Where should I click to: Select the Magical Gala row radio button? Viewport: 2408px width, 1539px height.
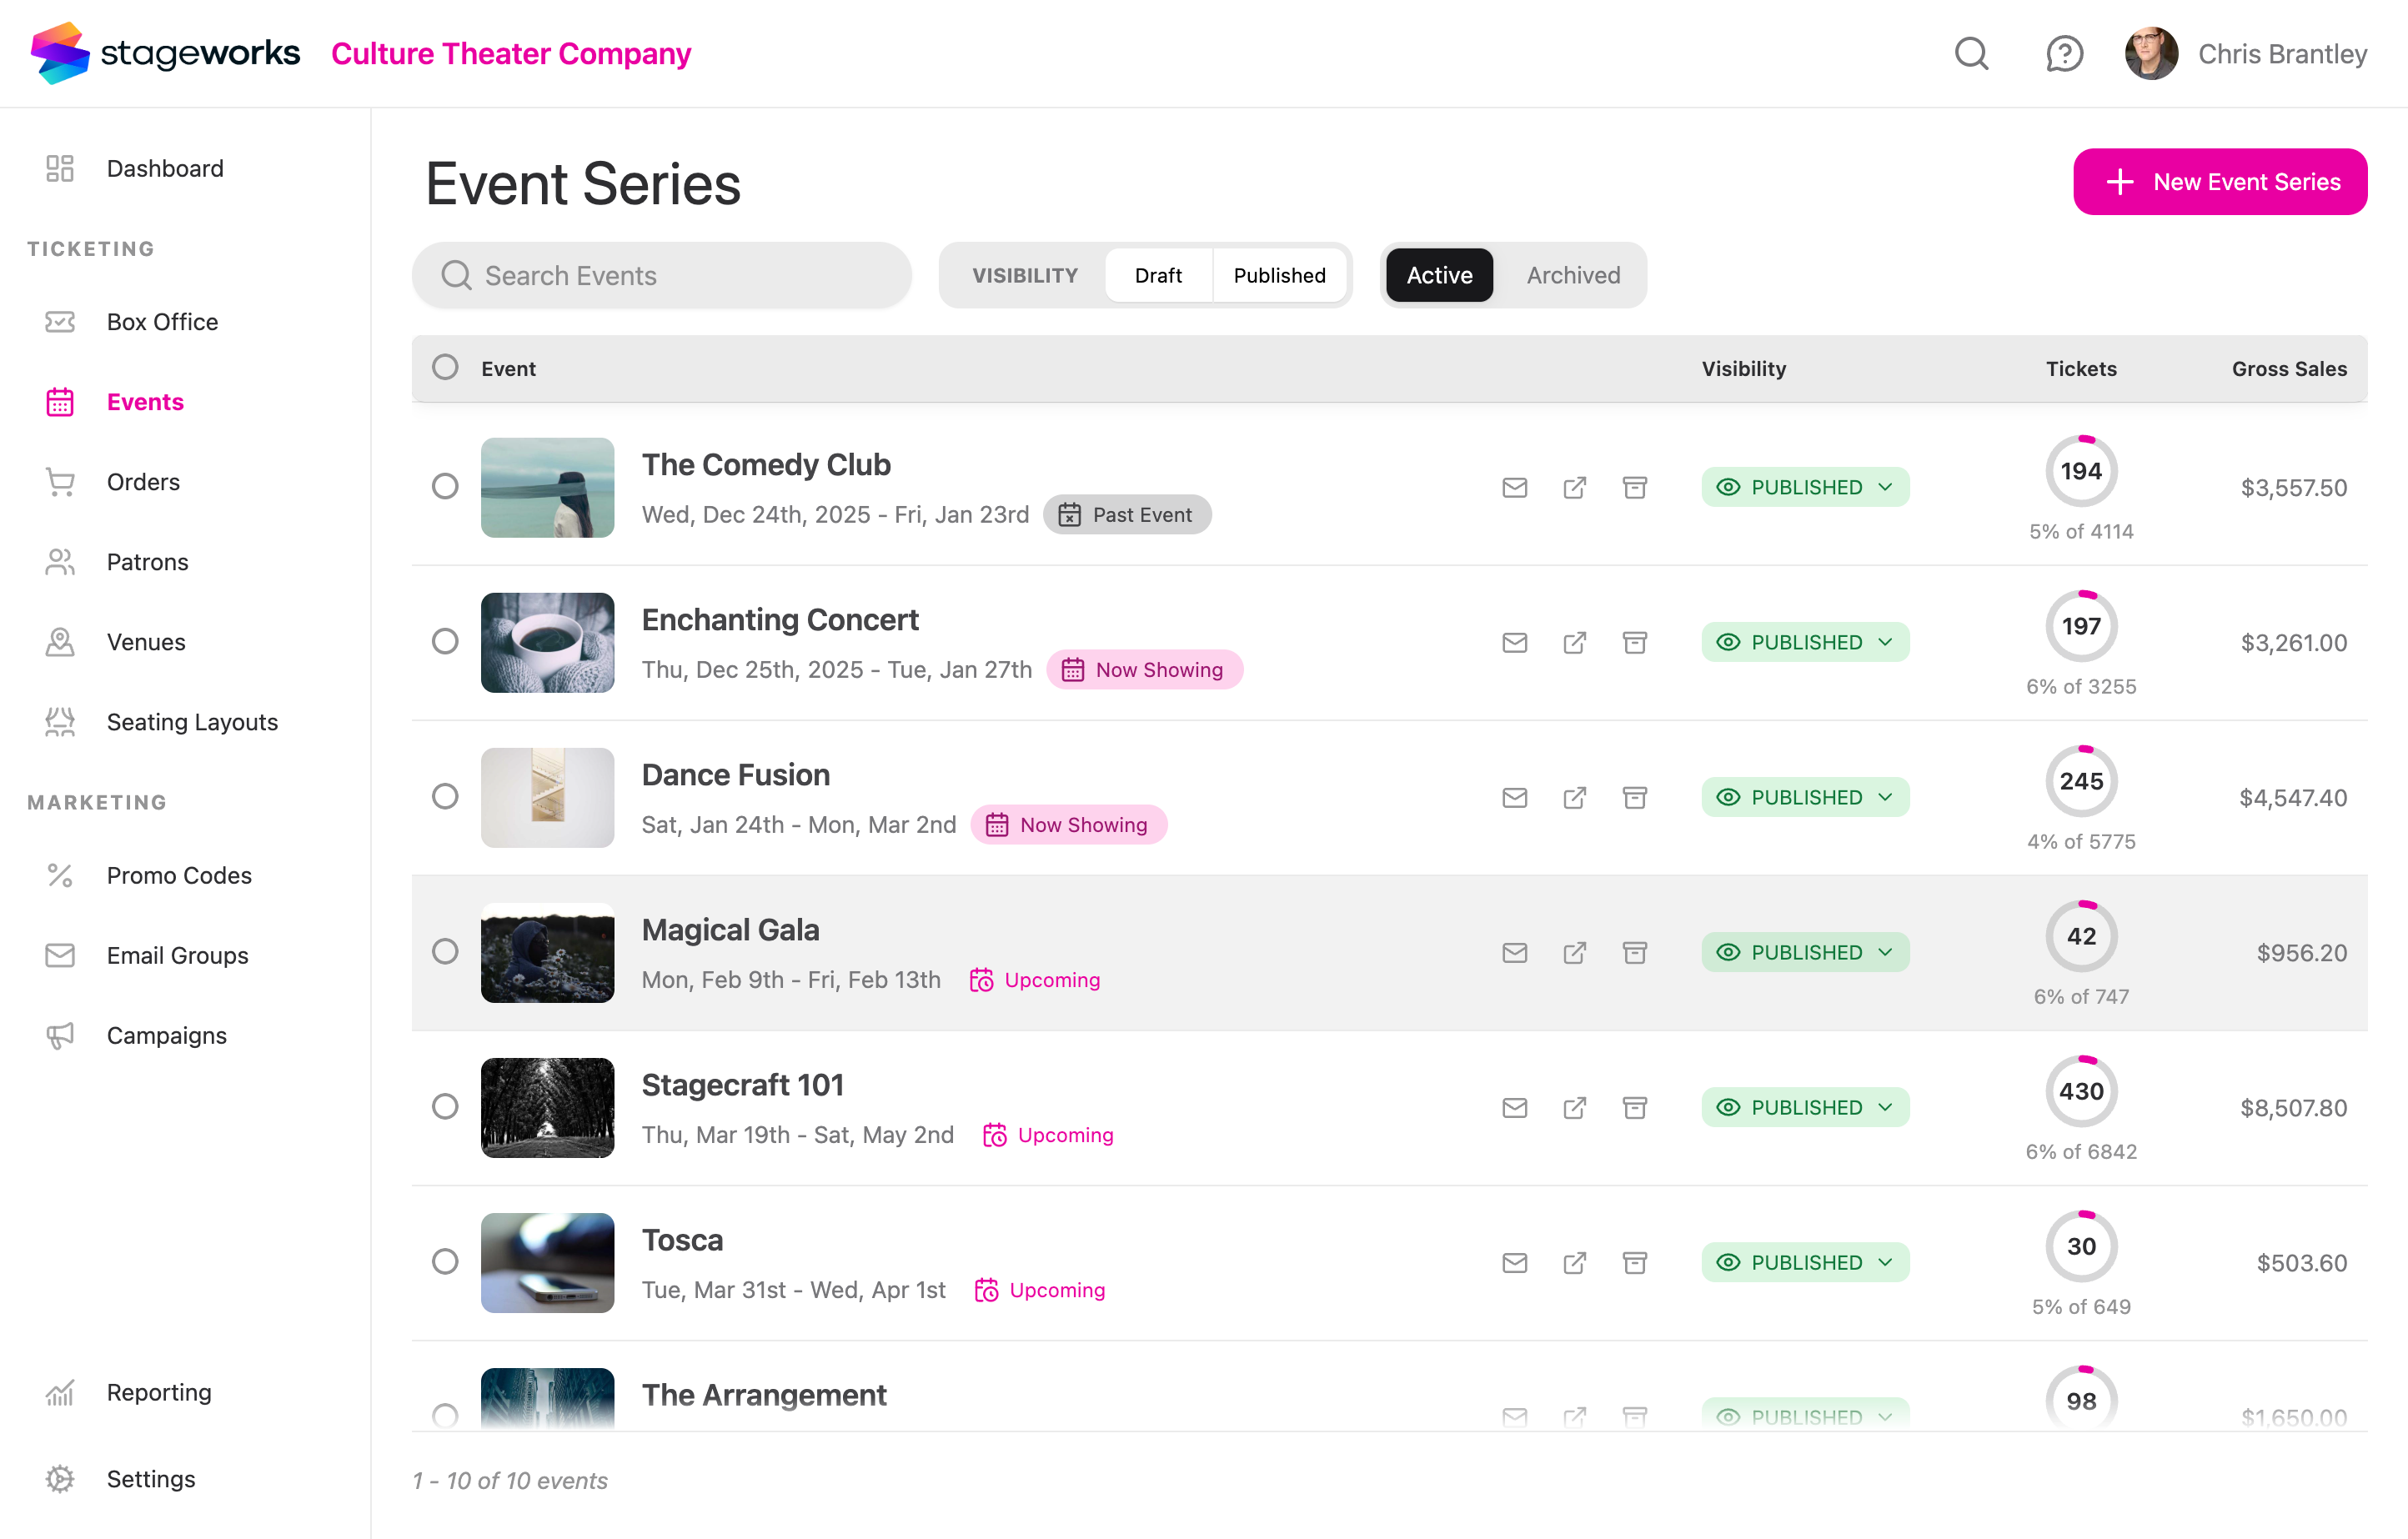point(444,951)
